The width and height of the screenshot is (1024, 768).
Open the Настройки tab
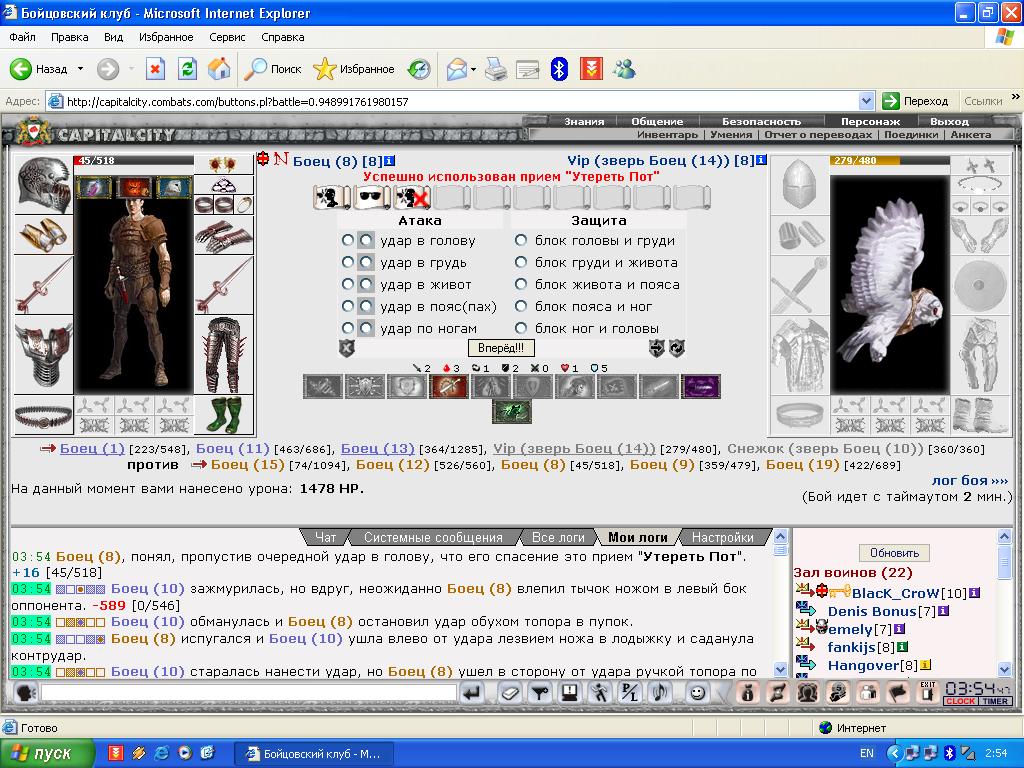(x=722, y=537)
